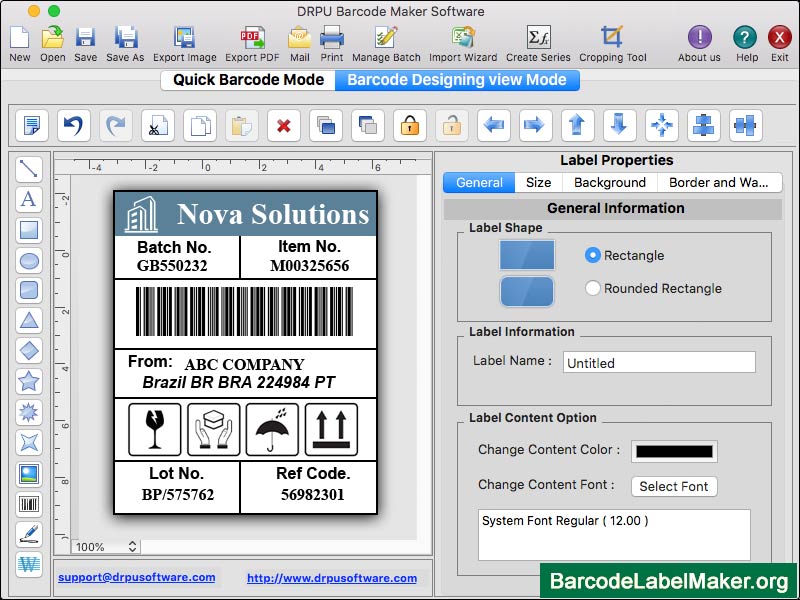Open the Import Wizard
This screenshot has width=800, height=600.
pyautogui.click(x=461, y=38)
